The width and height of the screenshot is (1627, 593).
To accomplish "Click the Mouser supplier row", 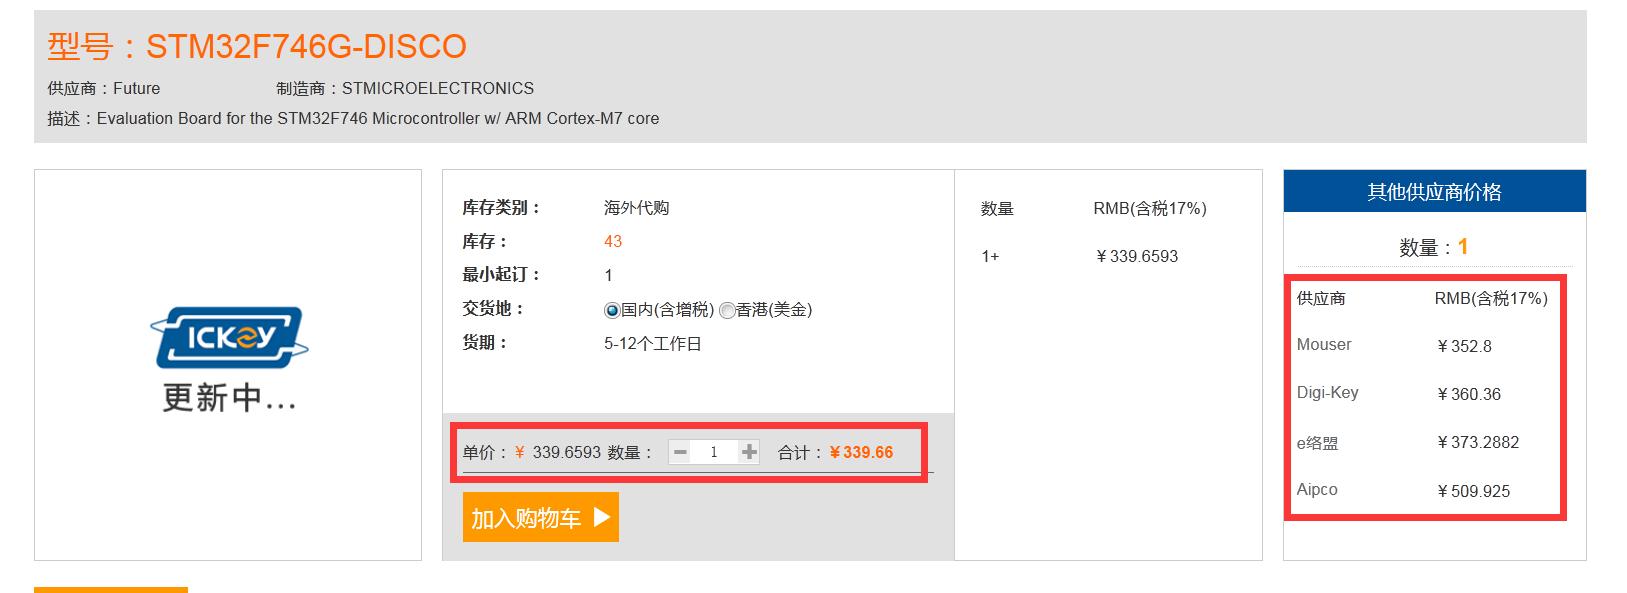I will tap(1426, 345).
